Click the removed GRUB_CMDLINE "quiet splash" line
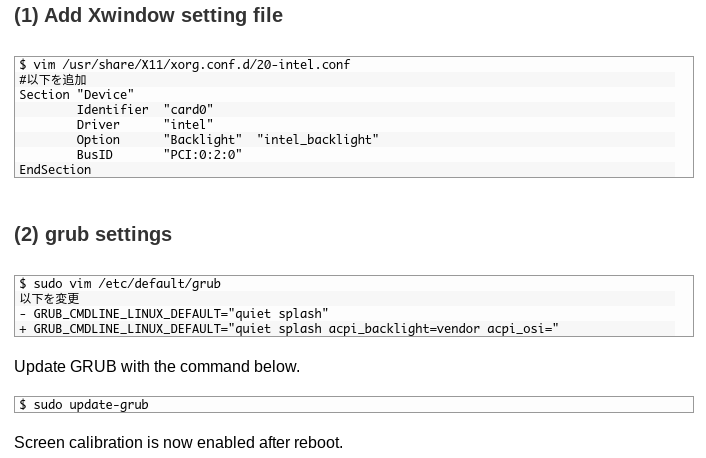The height and width of the screenshot is (458, 706). [x=174, y=314]
